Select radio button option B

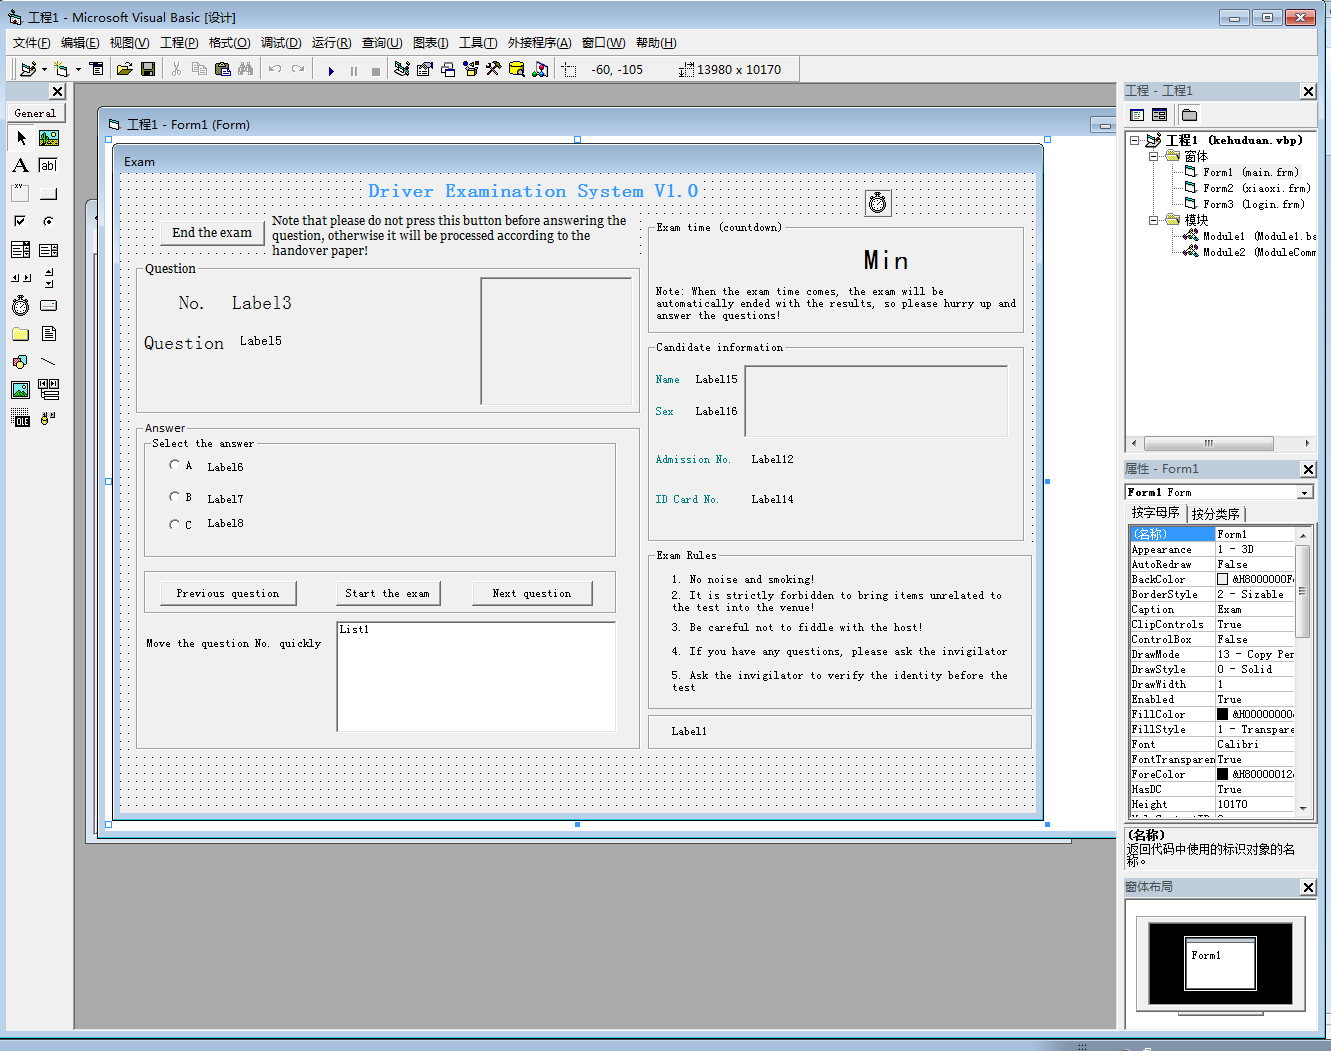point(175,497)
